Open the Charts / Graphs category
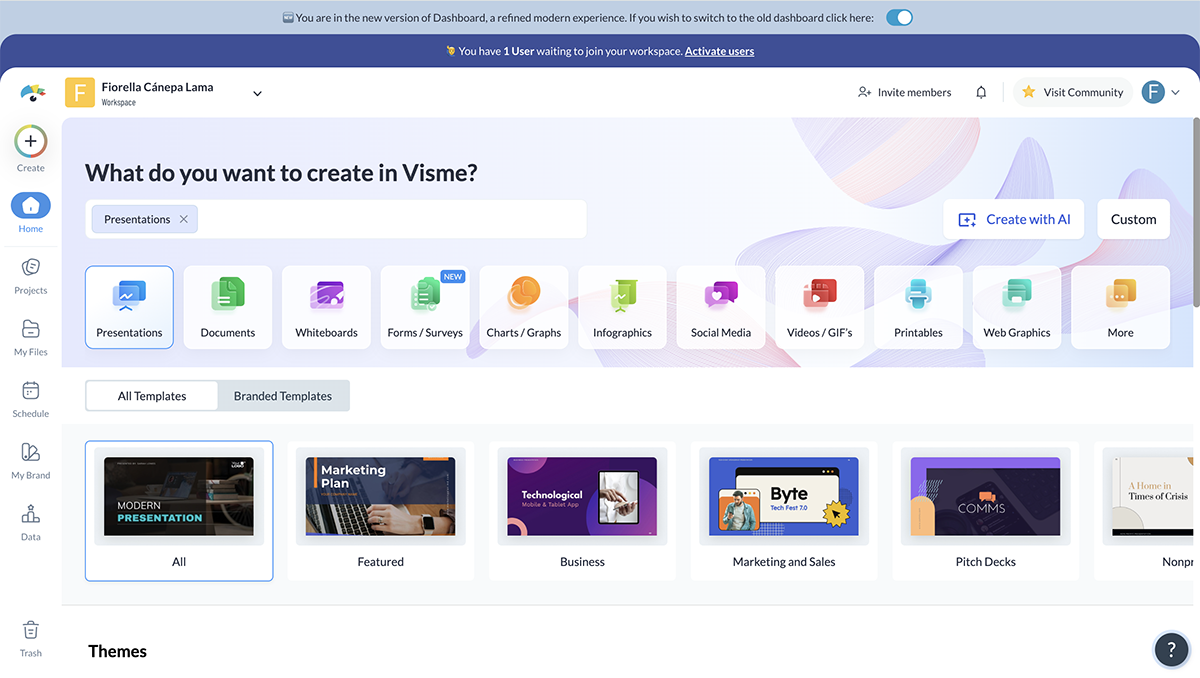Image resolution: width=1200 pixels, height=678 pixels. (523, 307)
